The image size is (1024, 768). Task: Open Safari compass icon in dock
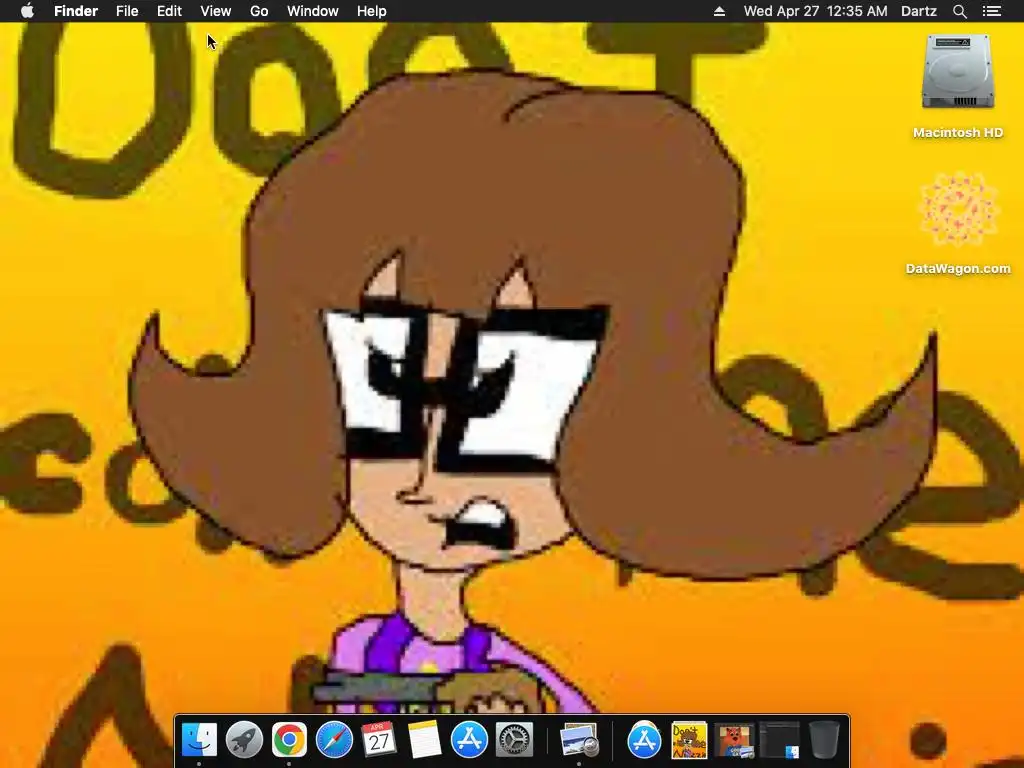(x=334, y=740)
